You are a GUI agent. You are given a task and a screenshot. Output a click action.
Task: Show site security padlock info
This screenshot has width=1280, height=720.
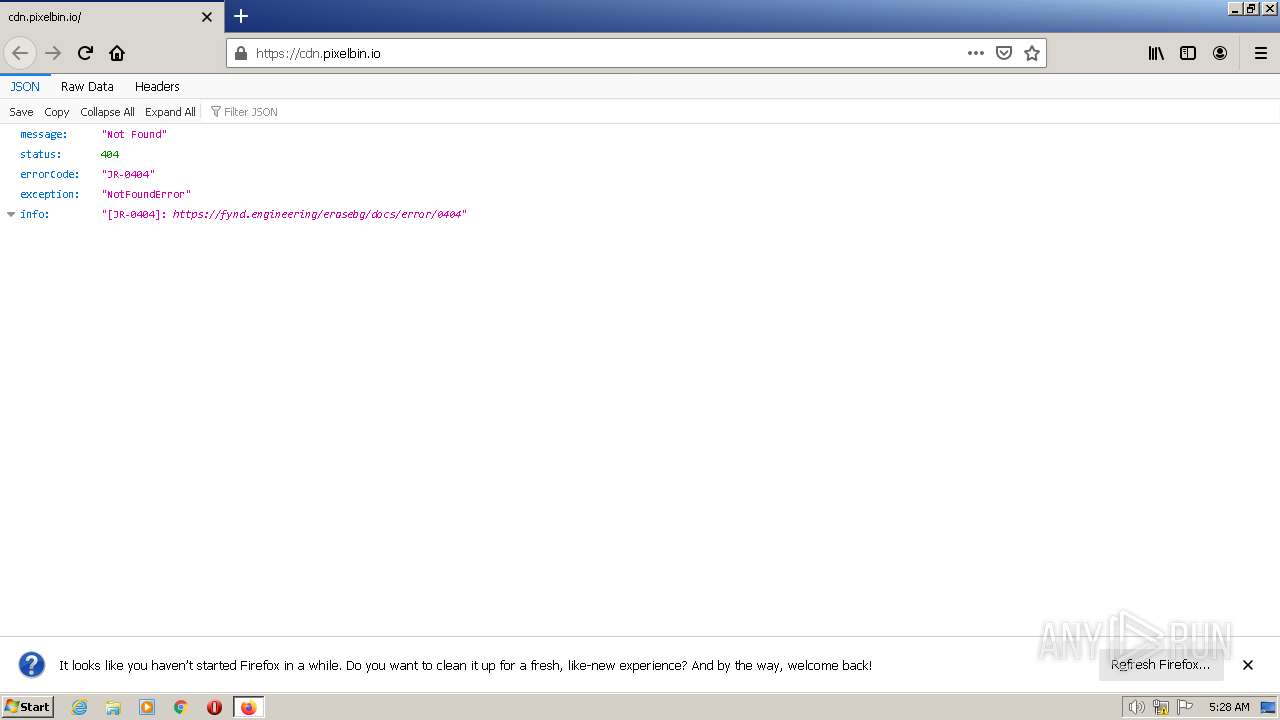tap(239, 53)
